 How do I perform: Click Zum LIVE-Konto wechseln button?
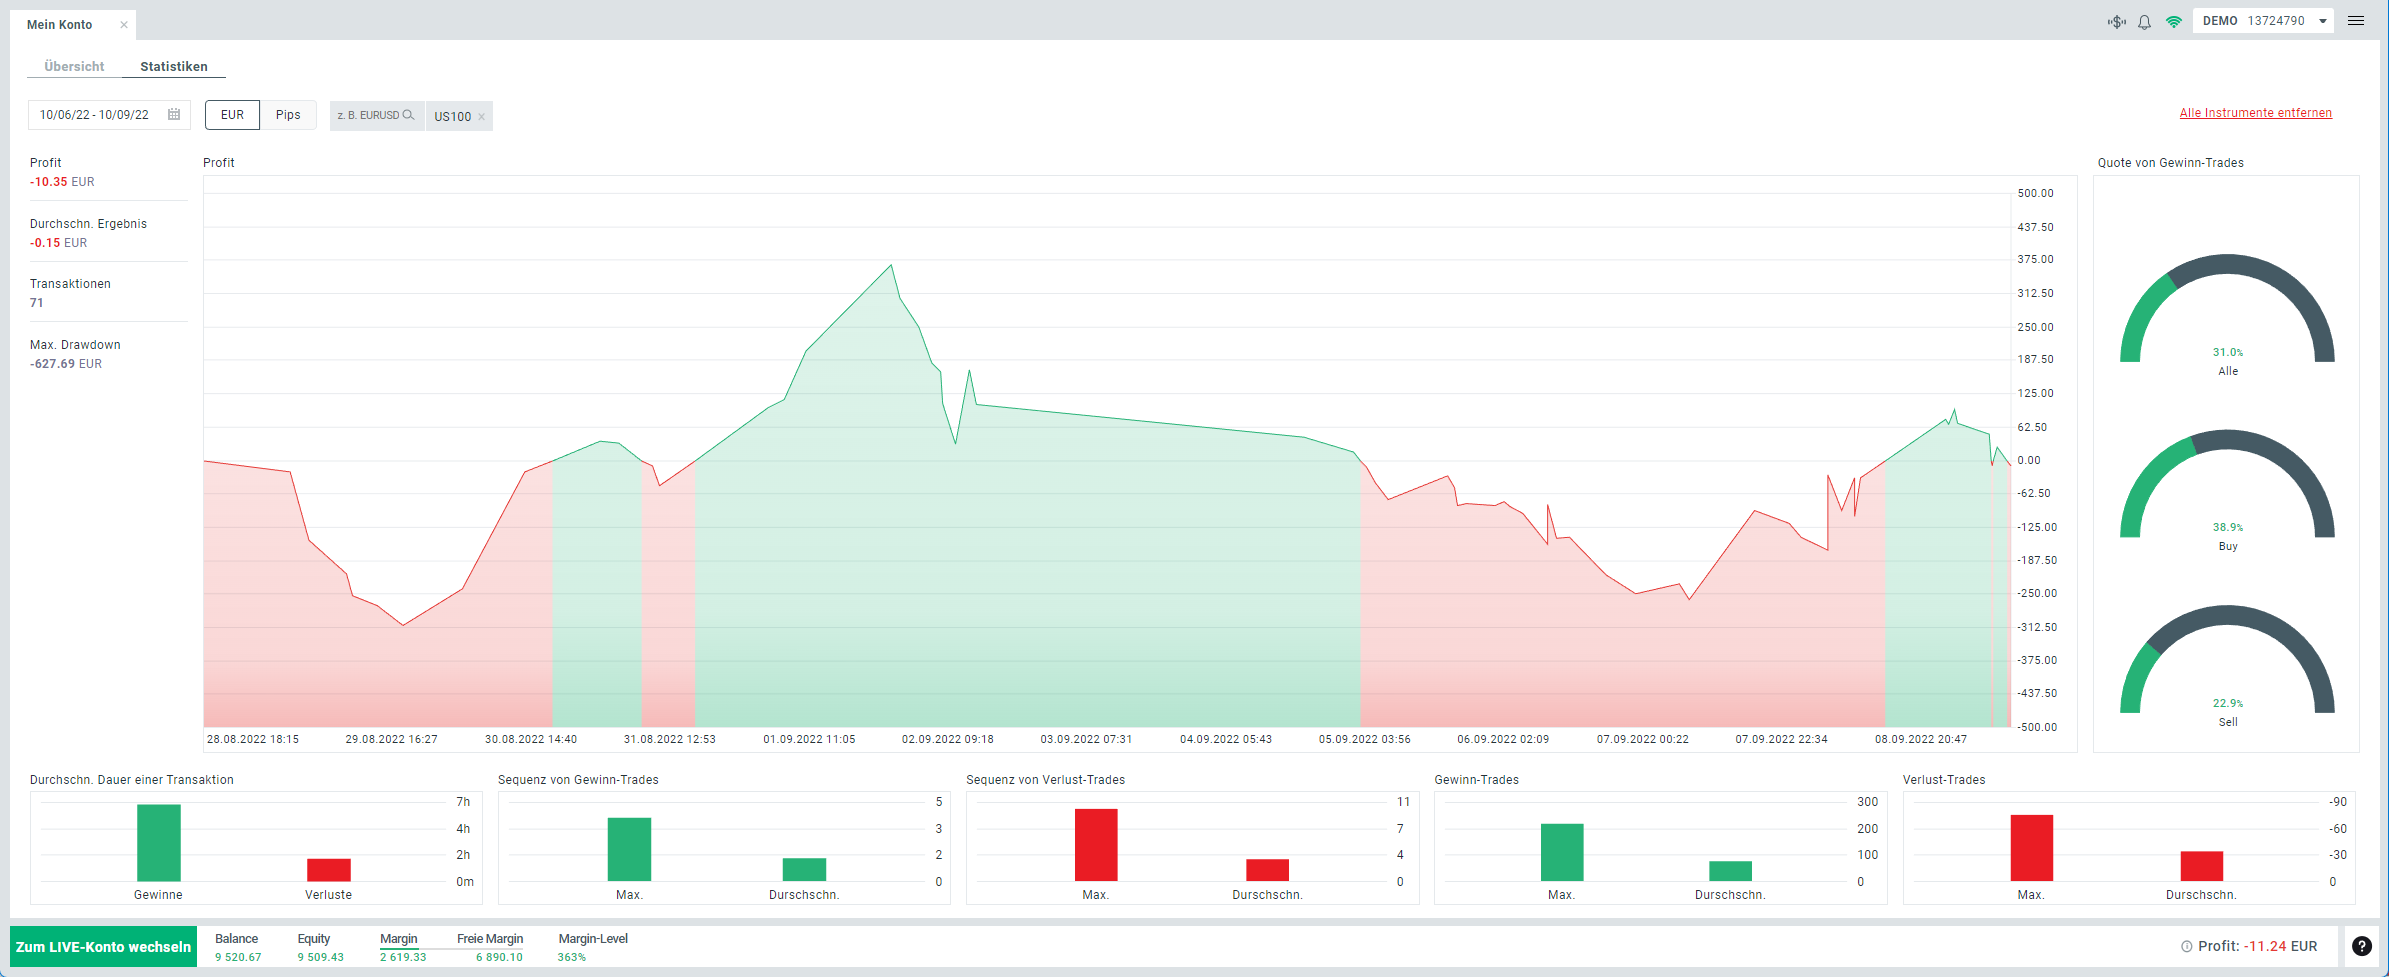pos(103,947)
